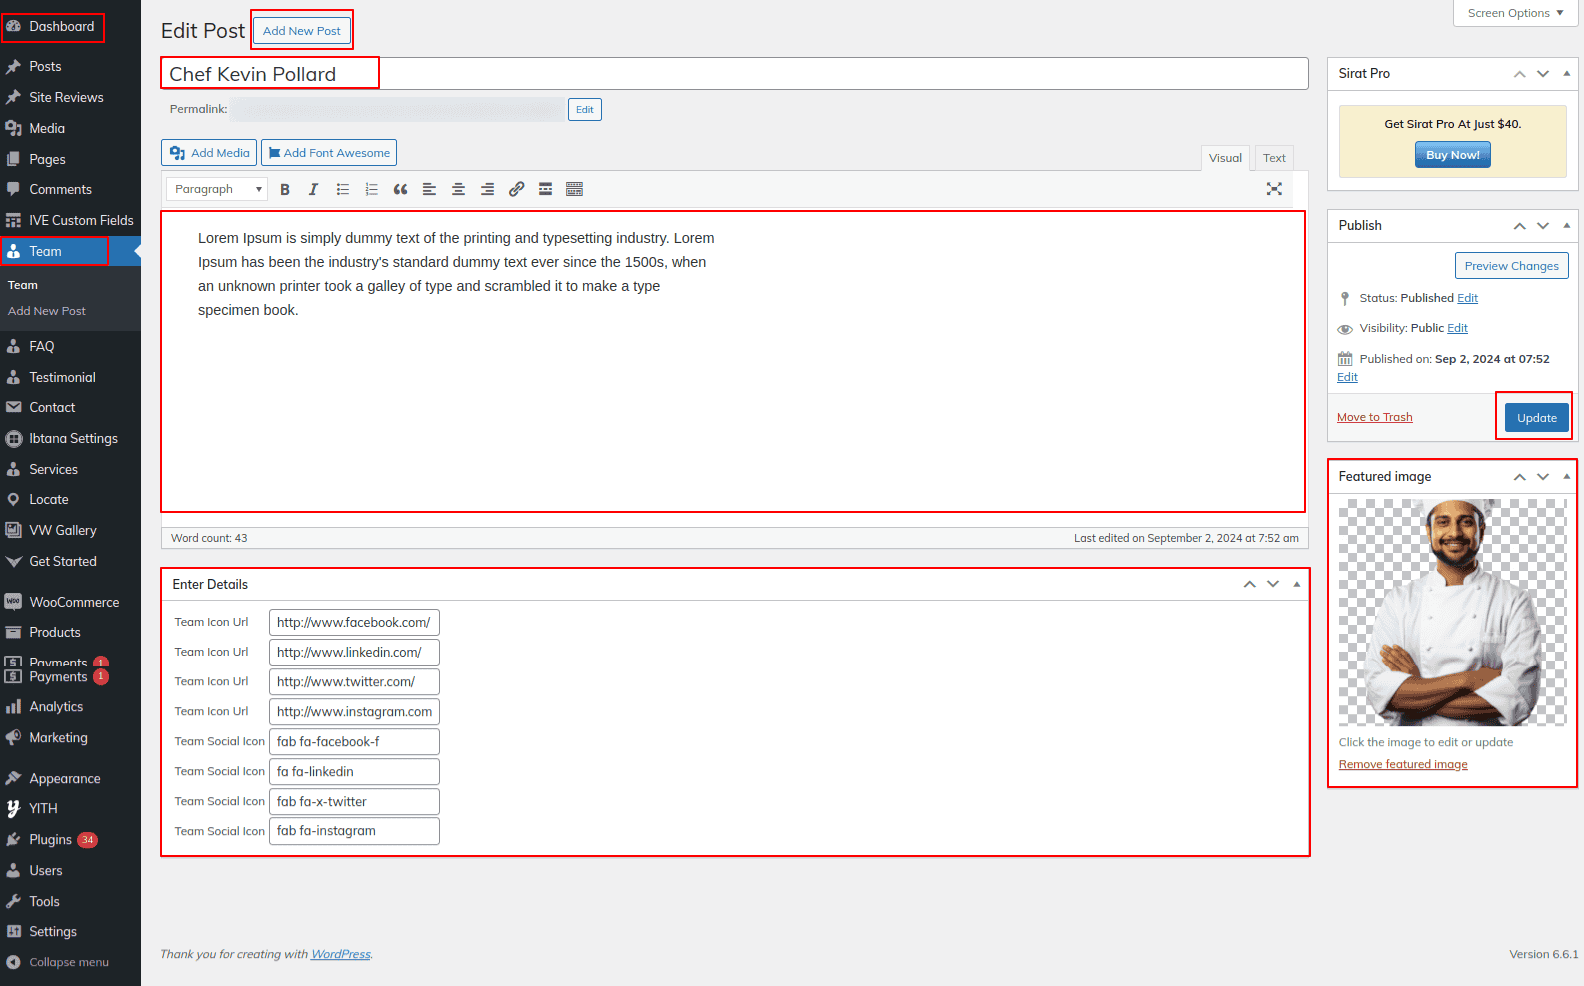The height and width of the screenshot is (986, 1584).
Task: Collapse the Publish panel
Action: click(1566, 226)
